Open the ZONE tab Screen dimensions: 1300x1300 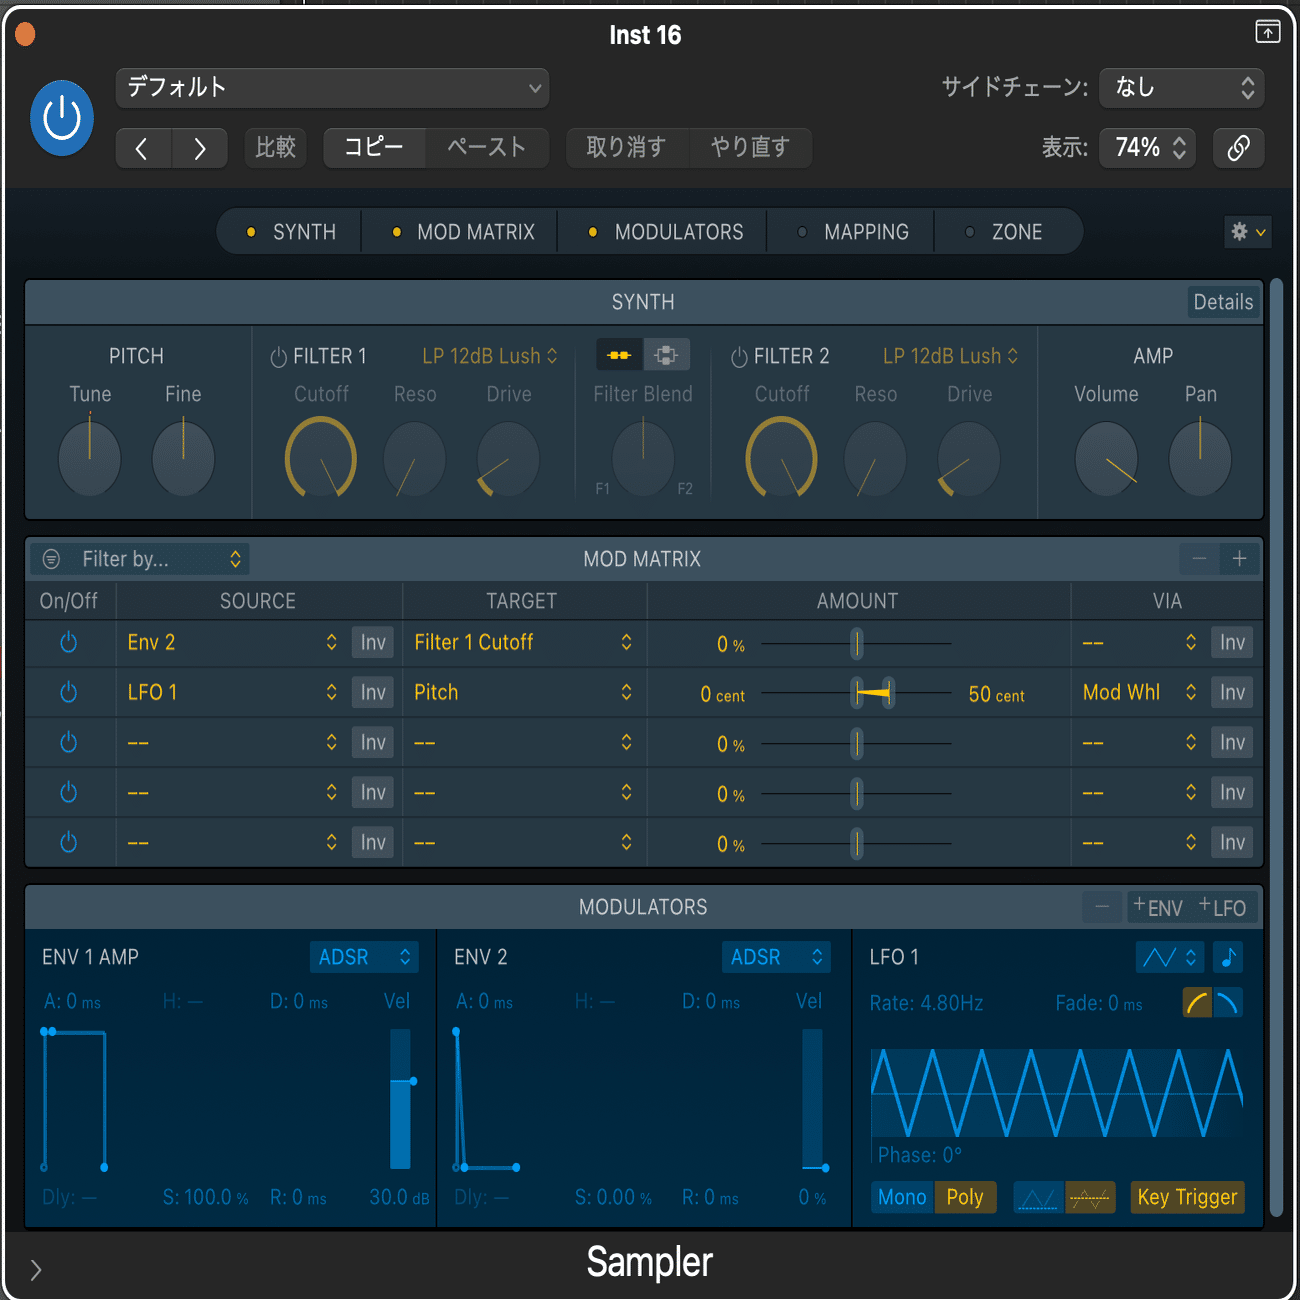point(1016,231)
